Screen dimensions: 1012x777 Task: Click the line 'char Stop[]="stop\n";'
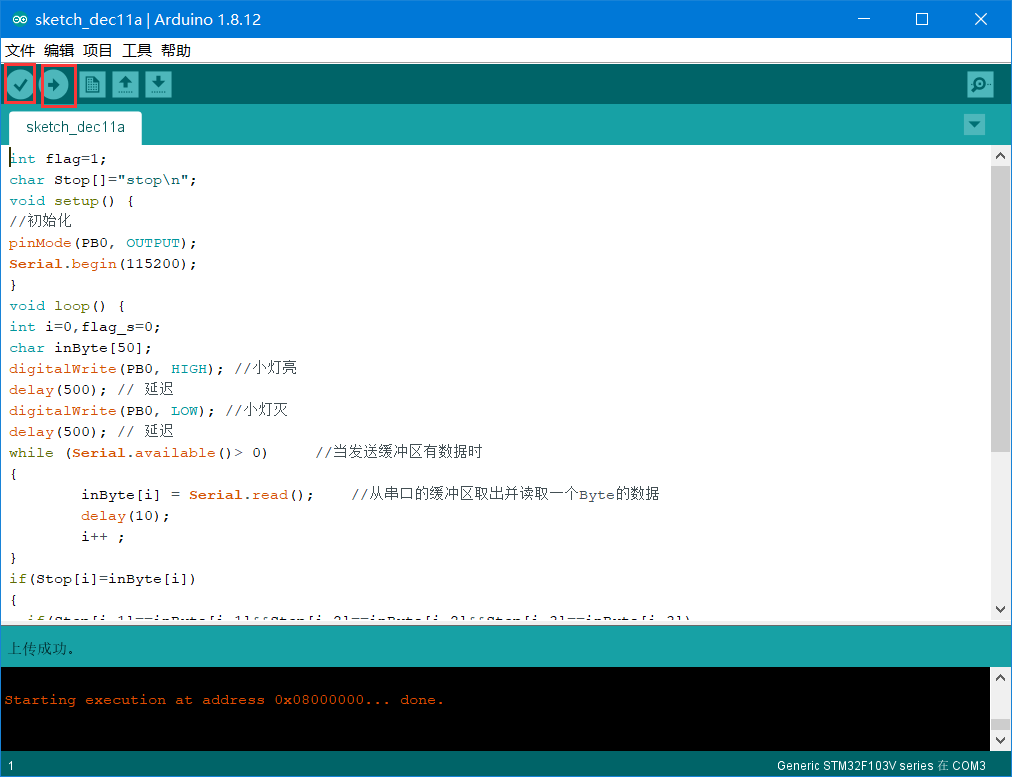[x=103, y=180]
